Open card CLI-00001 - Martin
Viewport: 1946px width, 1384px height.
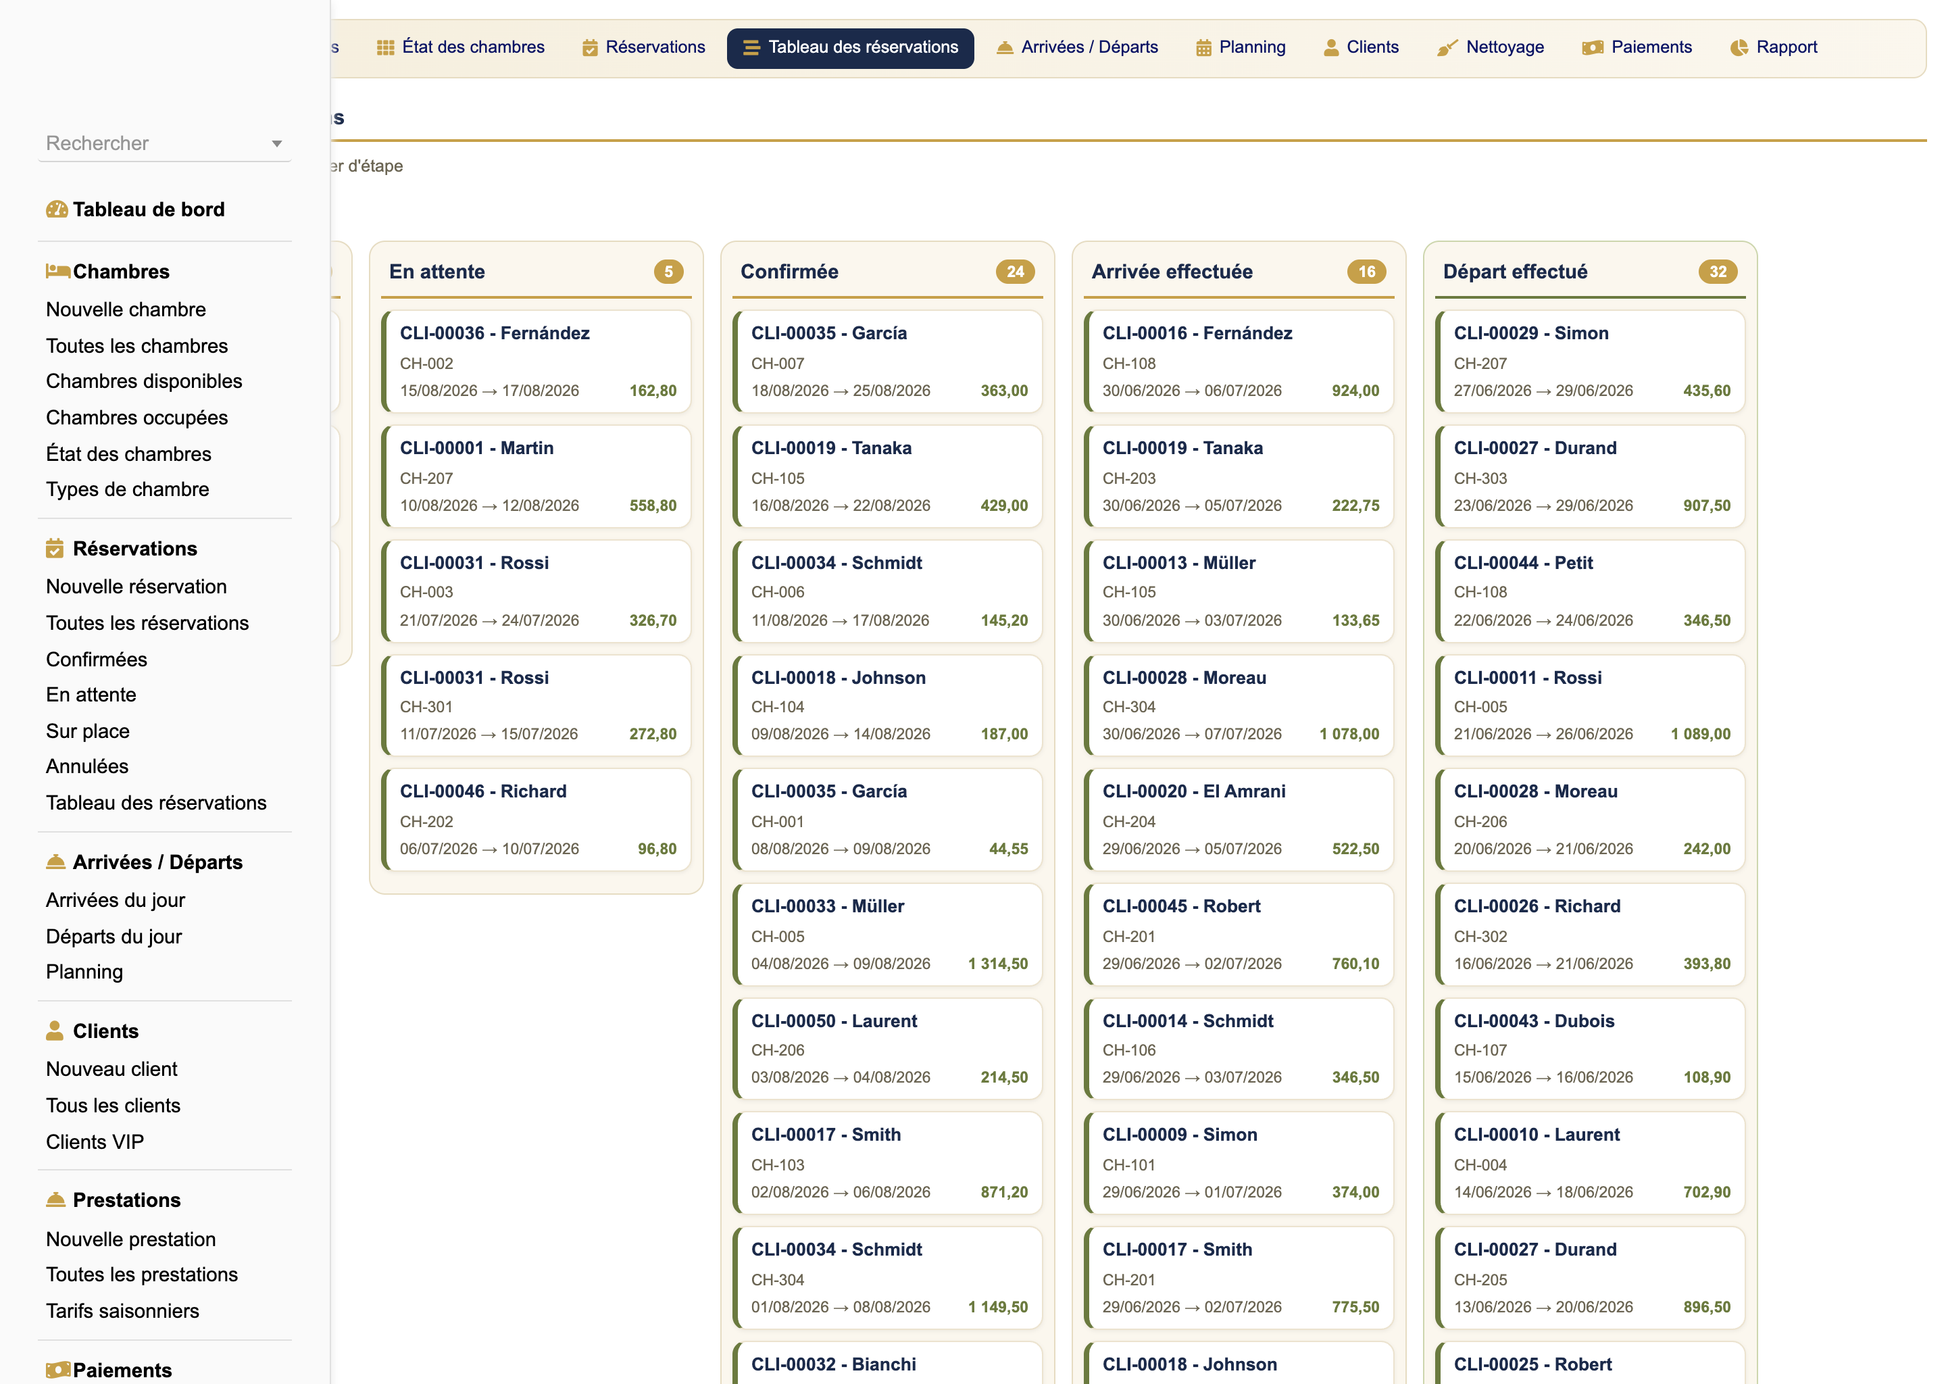pyautogui.click(x=536, y=476)
